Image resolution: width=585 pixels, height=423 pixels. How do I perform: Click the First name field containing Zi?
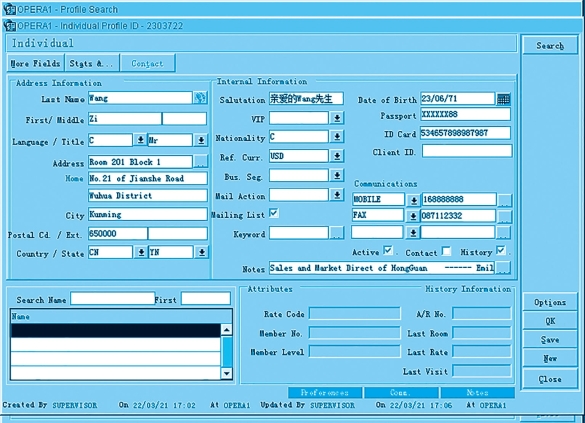[125, 119]
